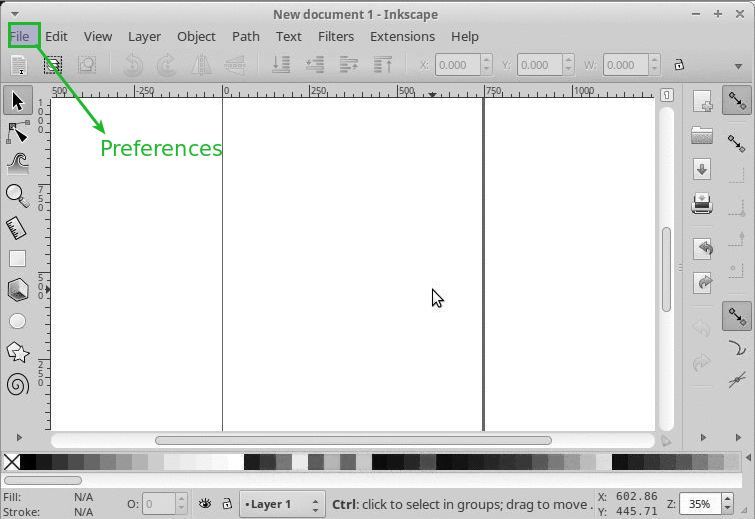Toggle snap to paths curve icon
The image size is (755, 519).
click(x=737, y=347)
